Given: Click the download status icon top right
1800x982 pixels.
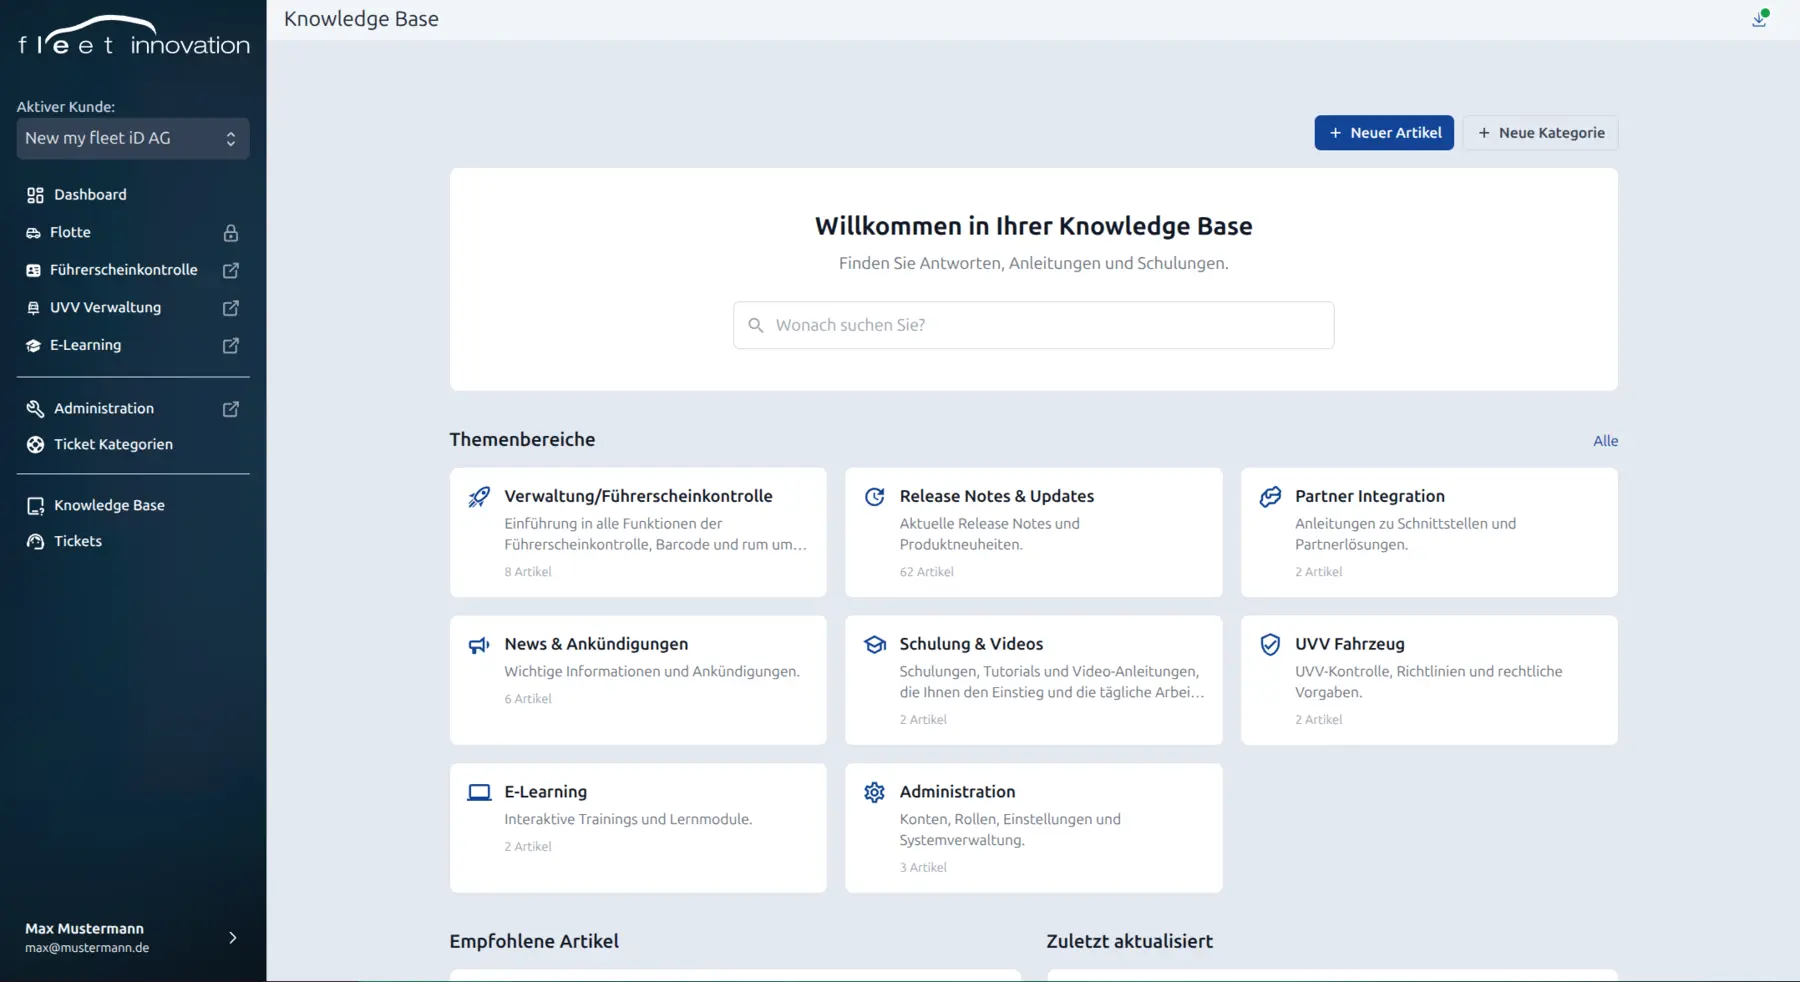Looking at the screenshot, I should (x=1760, y=18).
